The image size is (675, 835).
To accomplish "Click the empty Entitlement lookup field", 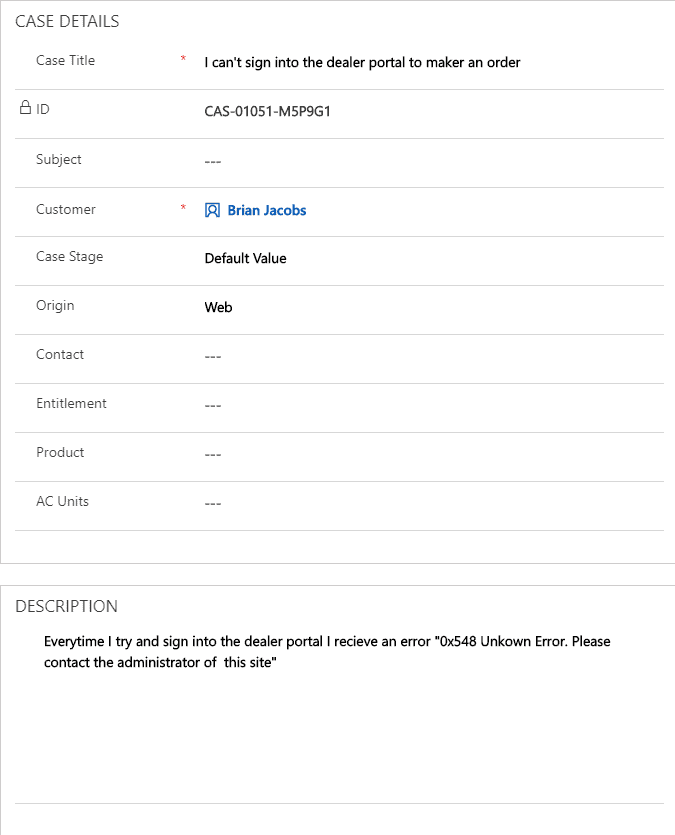I will tap(433, 406).
